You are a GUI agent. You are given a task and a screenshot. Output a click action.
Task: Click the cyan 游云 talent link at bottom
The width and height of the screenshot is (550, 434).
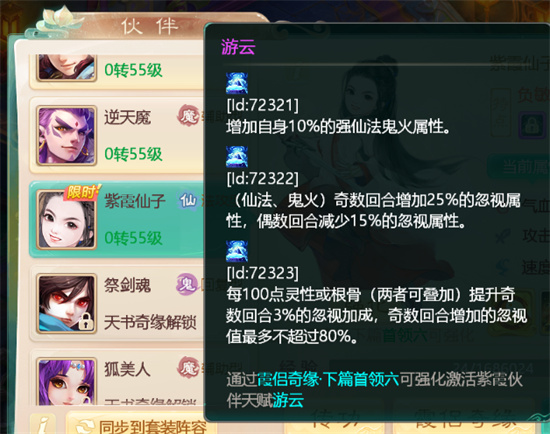click(288, 400)
